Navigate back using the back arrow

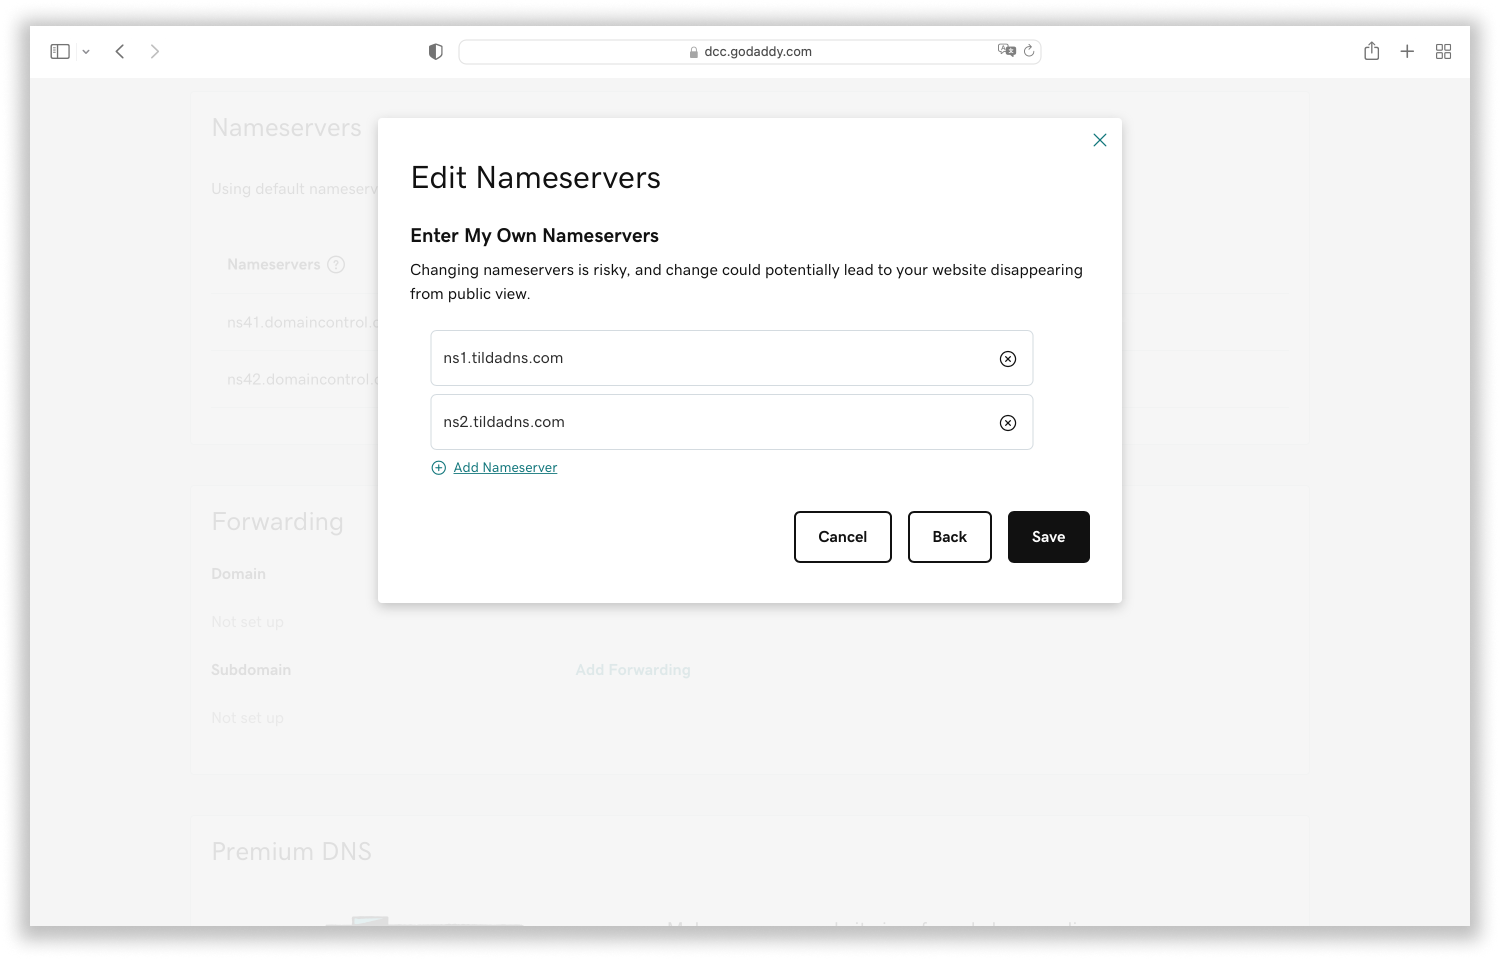tap(120, 51)
